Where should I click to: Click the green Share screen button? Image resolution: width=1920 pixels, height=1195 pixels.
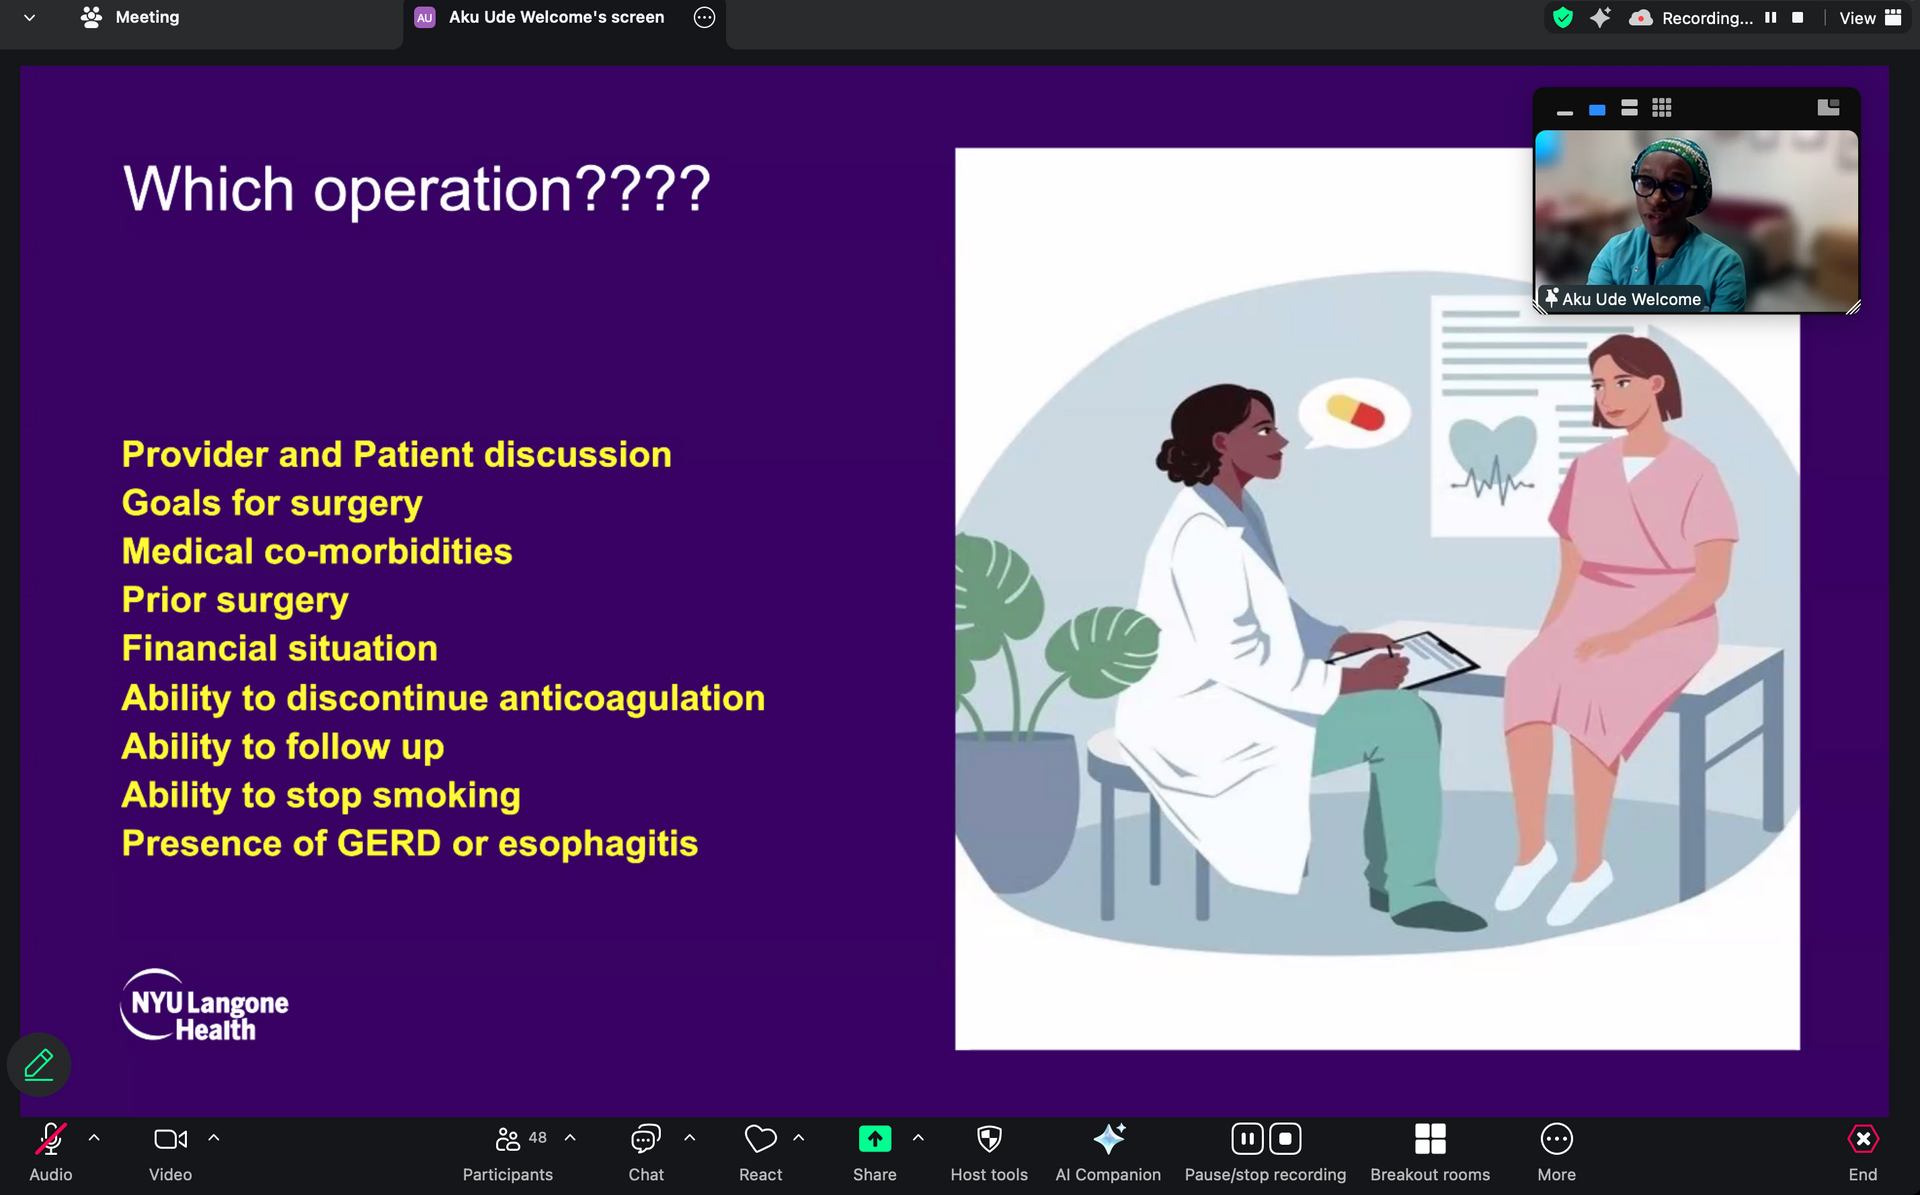point(874,1139)
